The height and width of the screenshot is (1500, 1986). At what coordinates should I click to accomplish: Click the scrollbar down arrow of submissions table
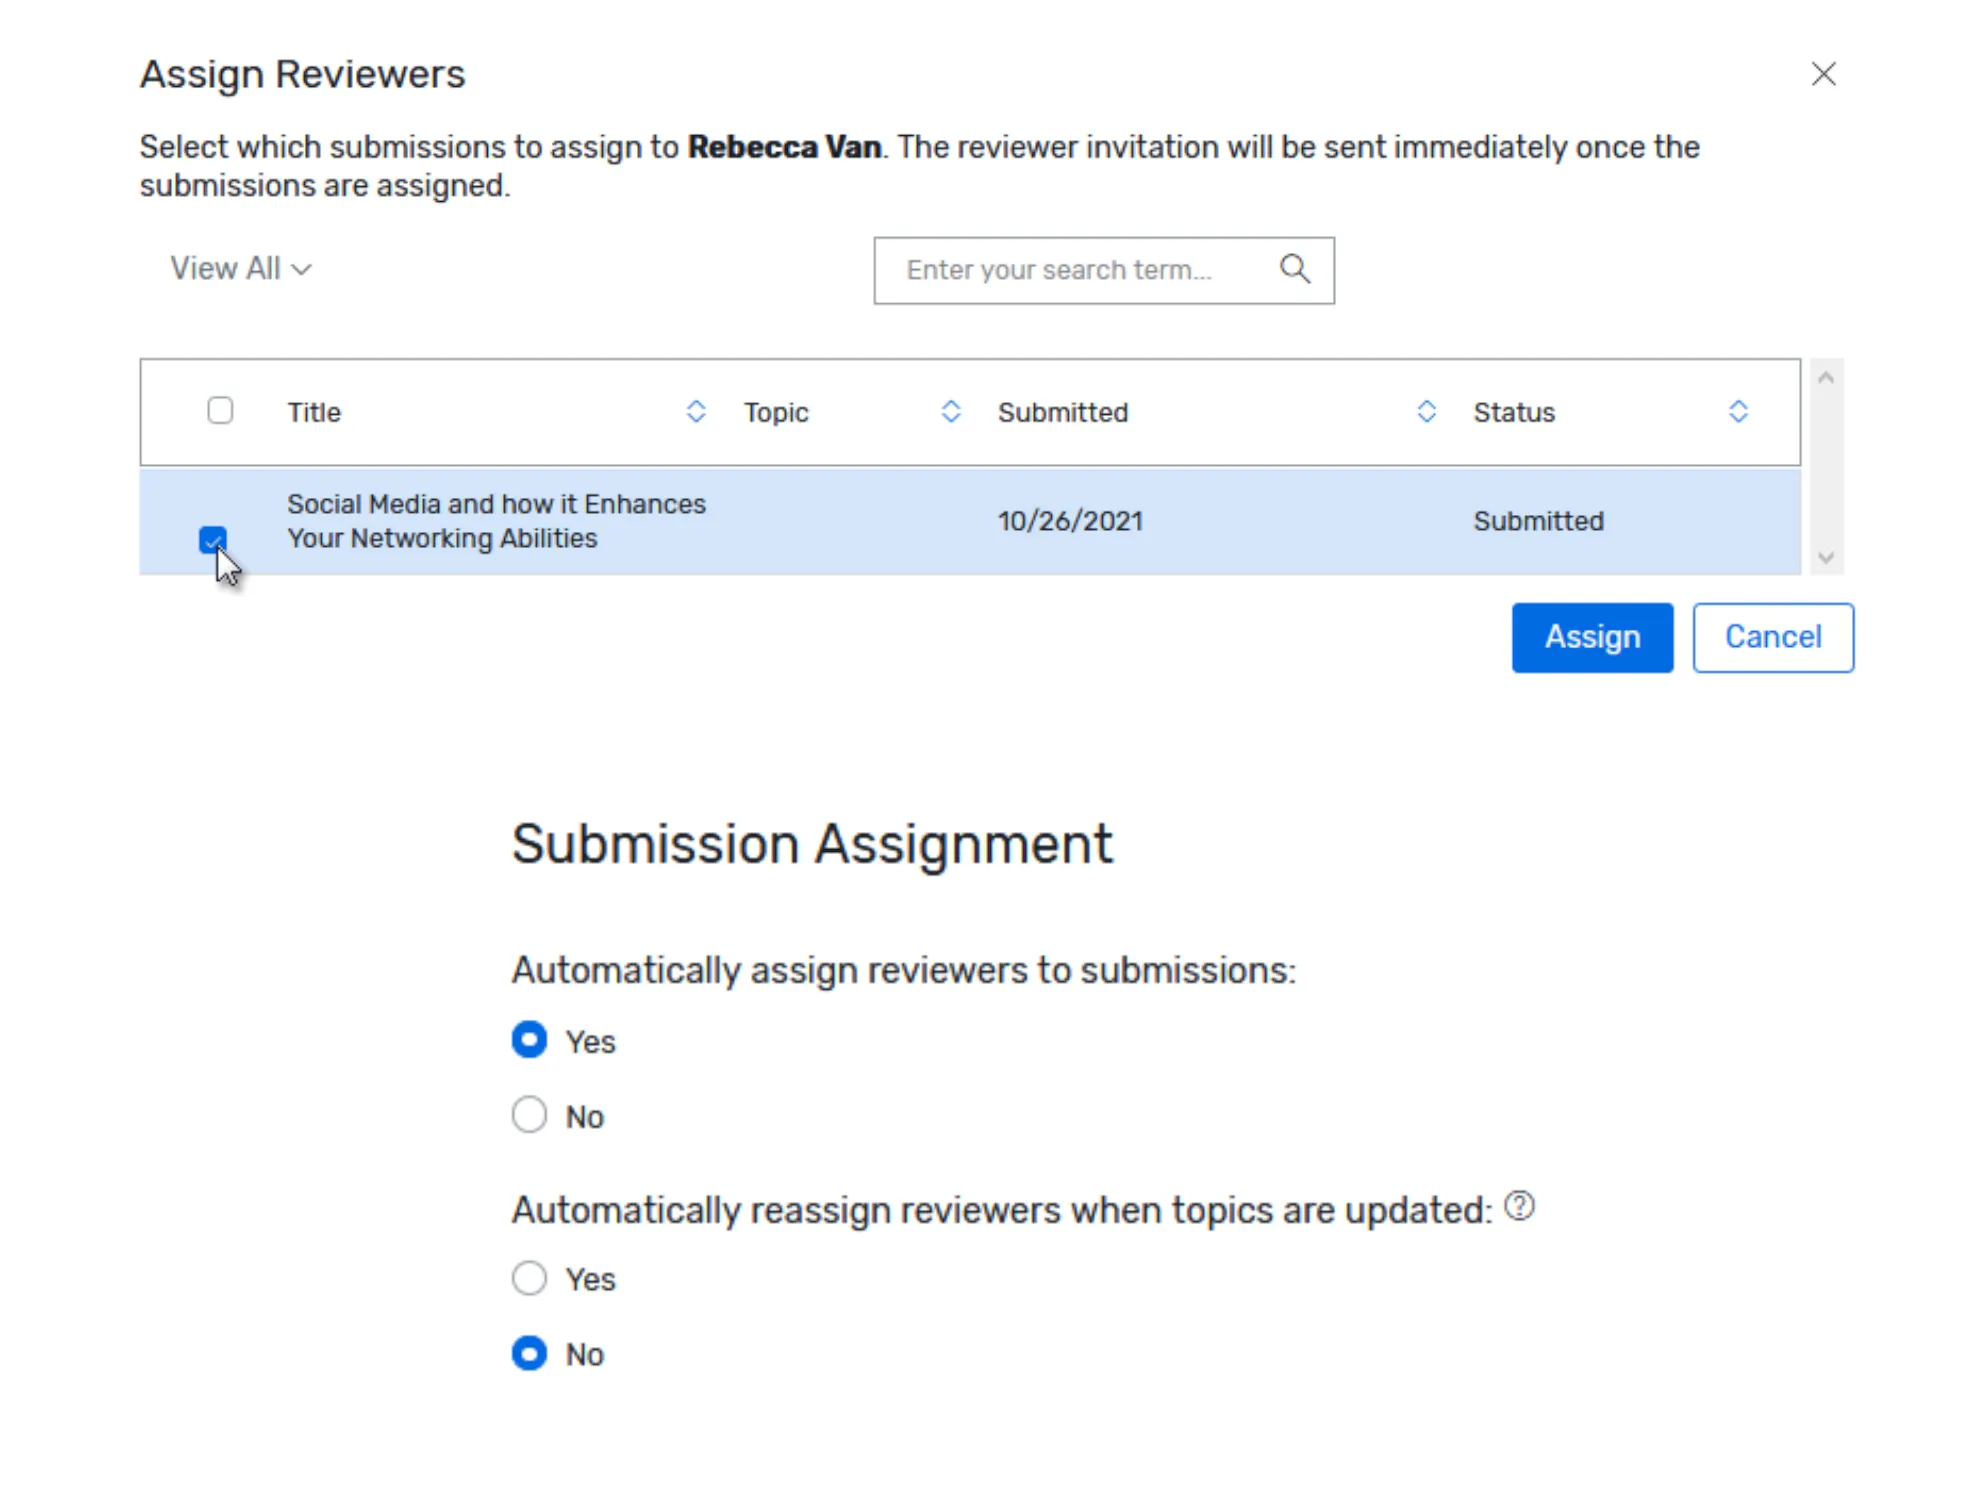pos(1826,558)
